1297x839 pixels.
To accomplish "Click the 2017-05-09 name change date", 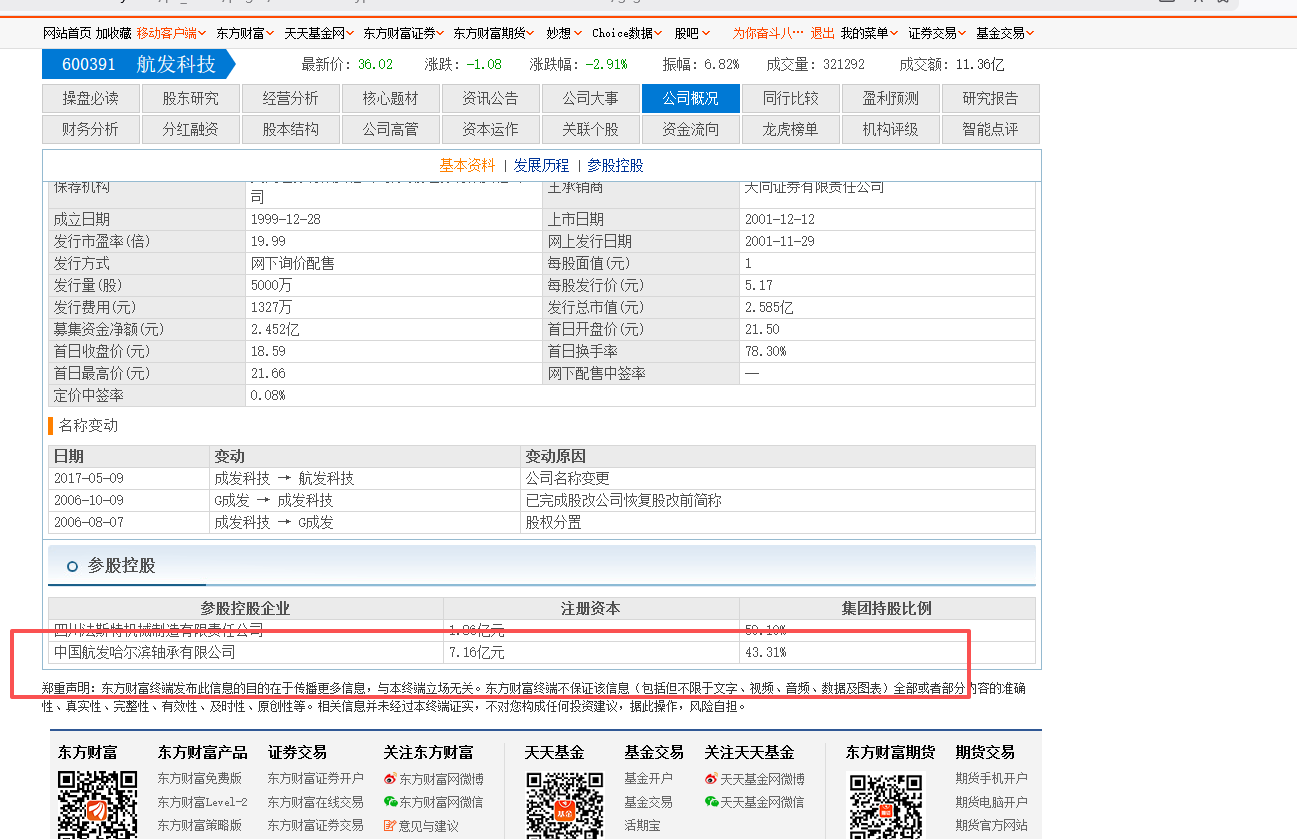I will click(89, 479).
